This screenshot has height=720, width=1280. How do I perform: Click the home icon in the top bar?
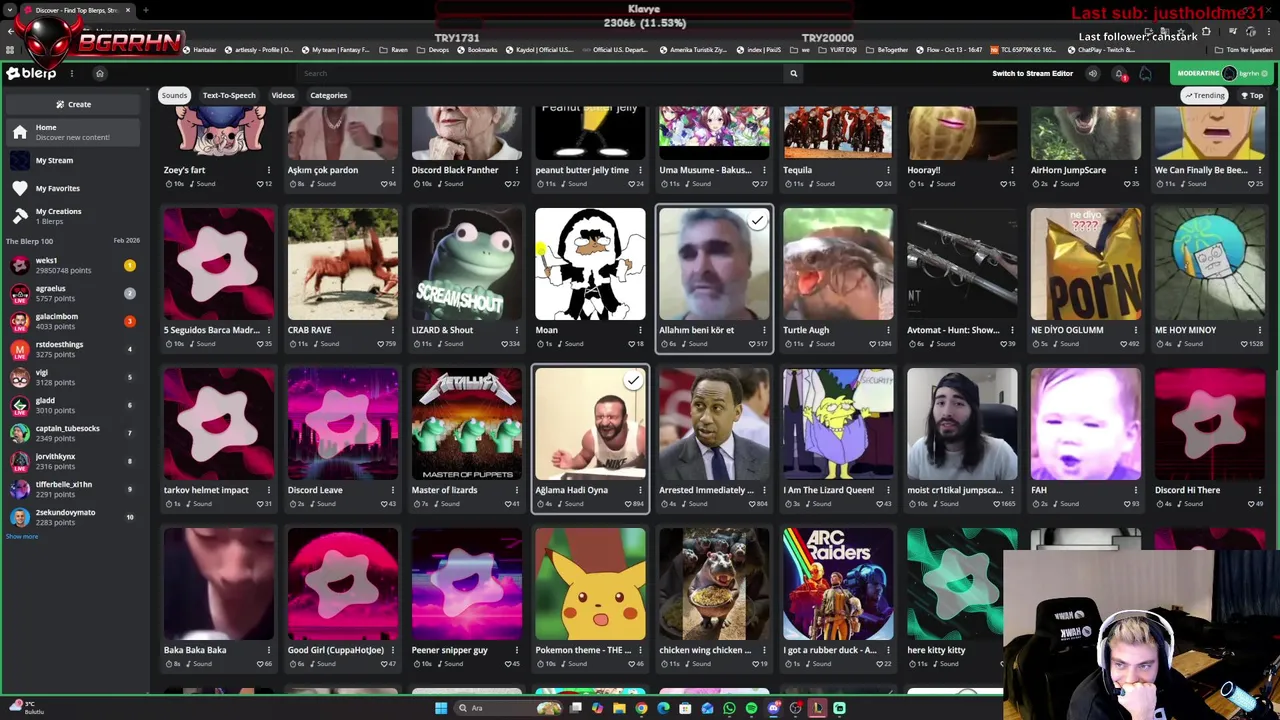(100, 73)
